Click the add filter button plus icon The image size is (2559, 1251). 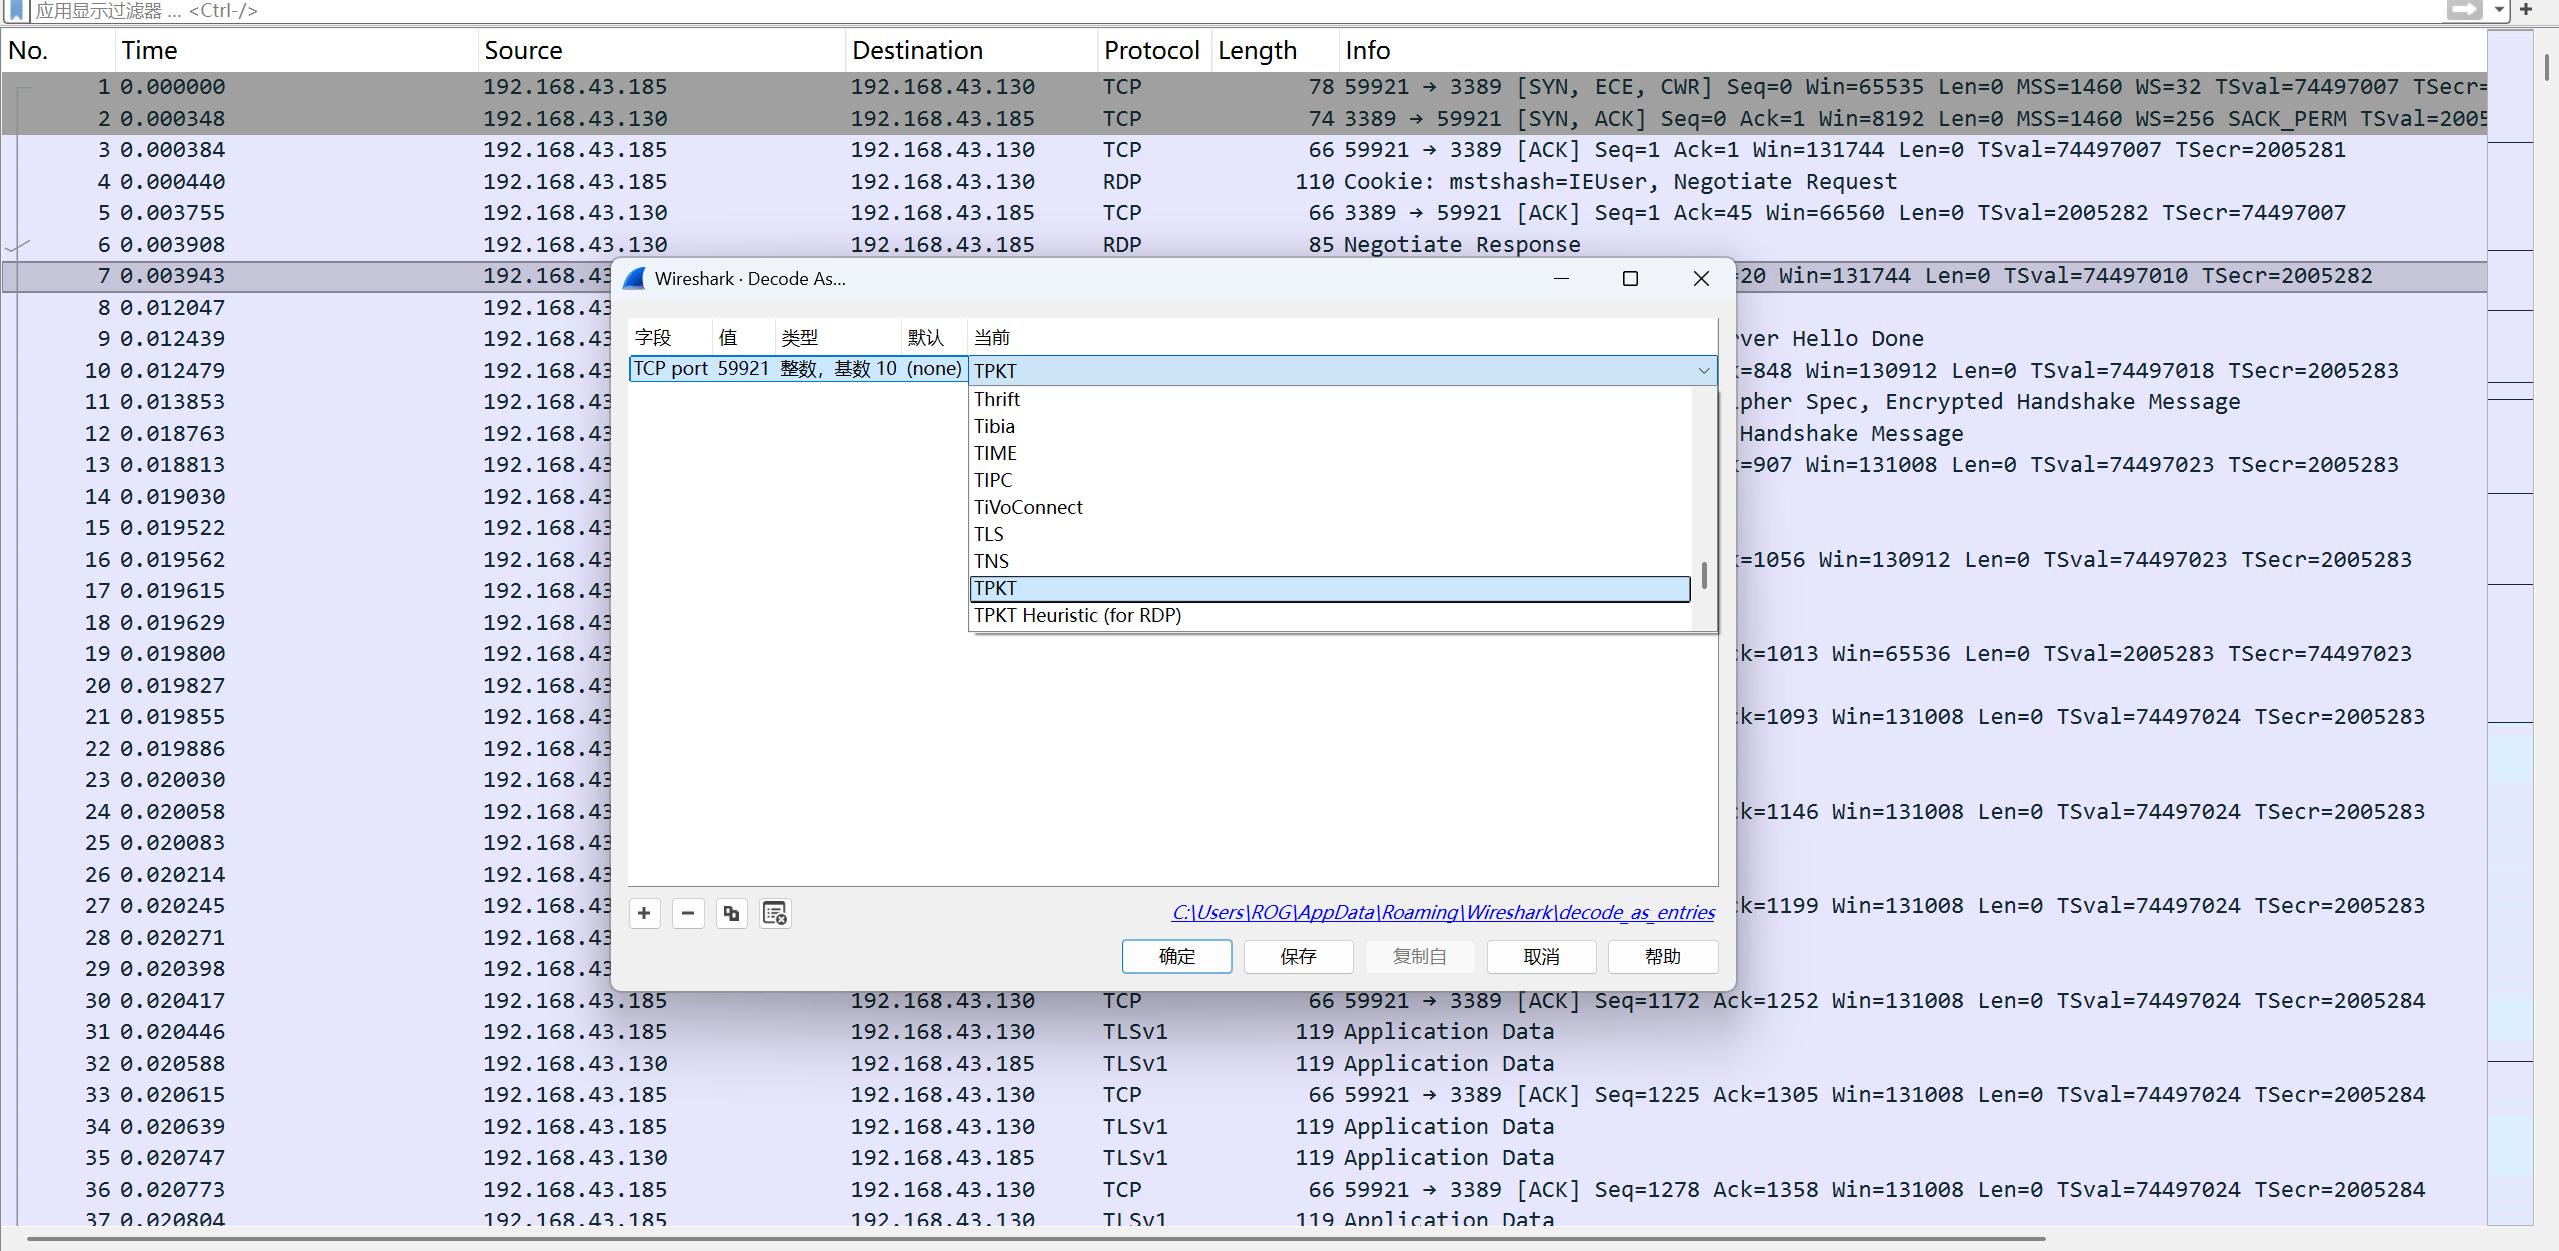[x=2526, y=10]
